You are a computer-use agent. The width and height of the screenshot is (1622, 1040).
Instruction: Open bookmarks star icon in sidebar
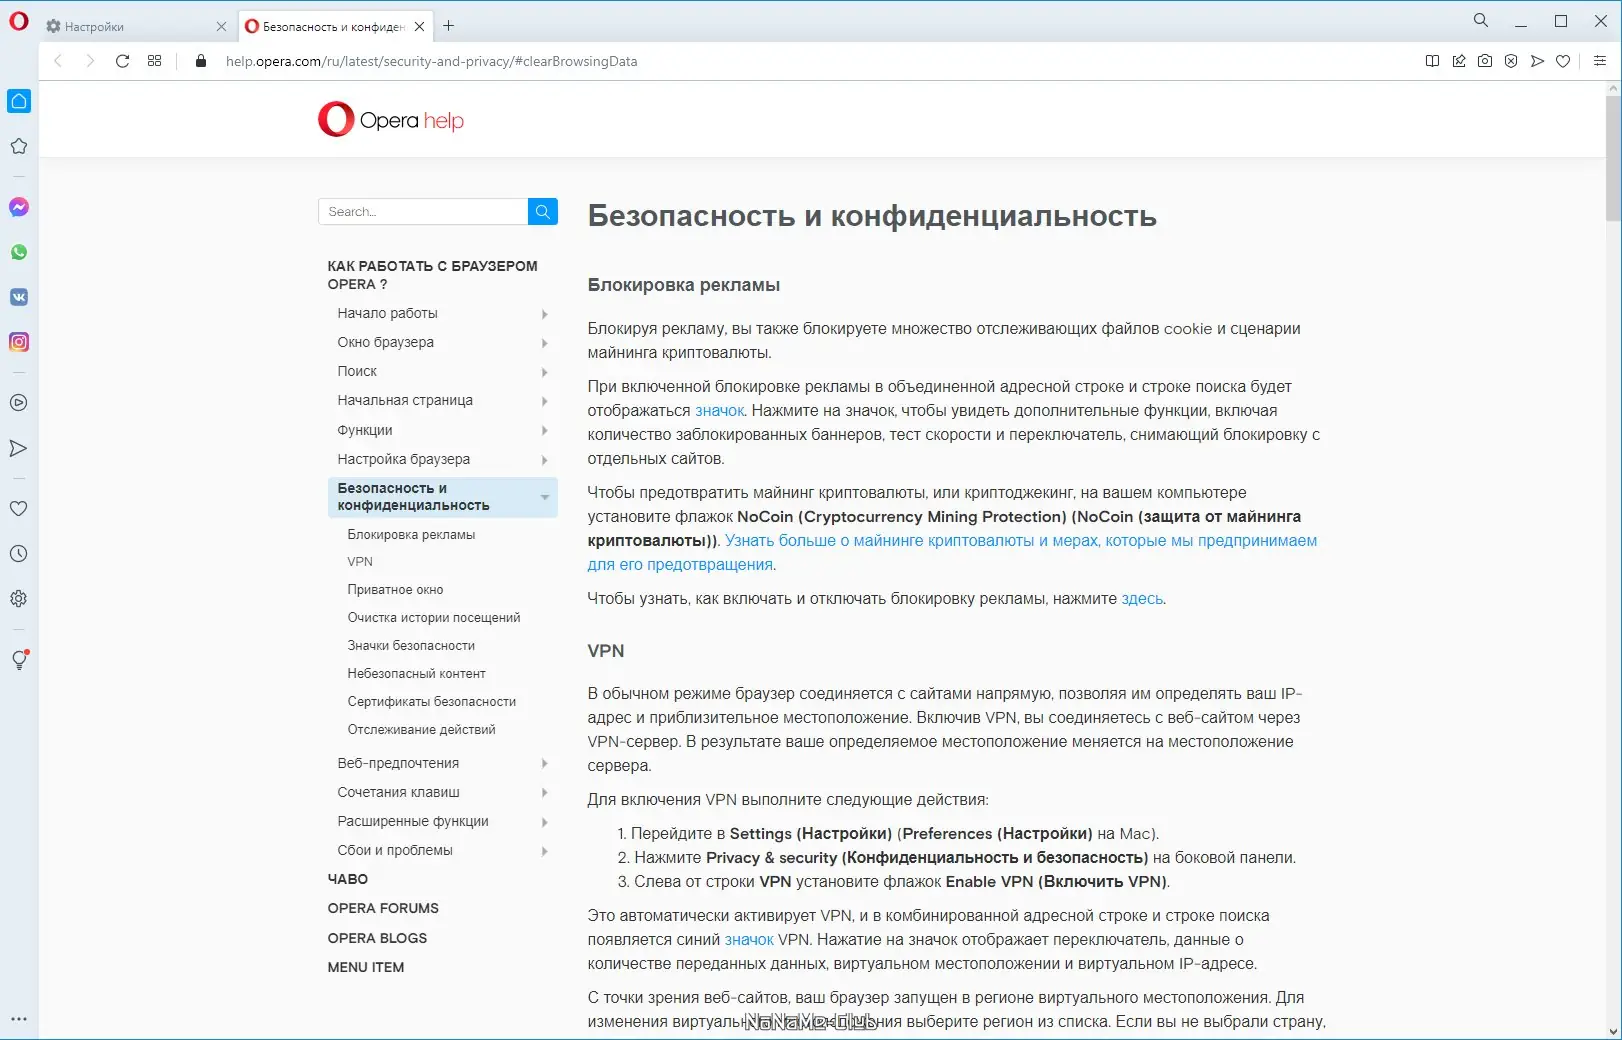[x=19, y=146]
